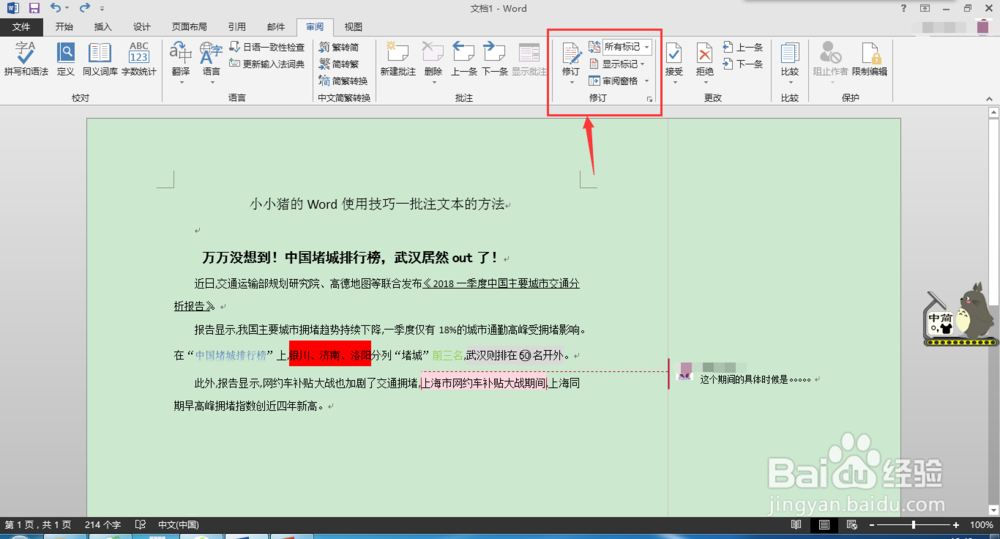Image resolution: width=1000 pixels, height=539 pixels.
Task: Convert Traditional to Simplified (繁转简)
Action: tap(339, 47)
